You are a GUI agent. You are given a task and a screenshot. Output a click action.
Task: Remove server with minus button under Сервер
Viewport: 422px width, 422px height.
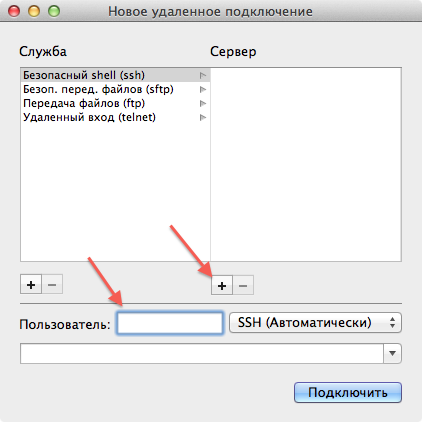coord(243,285)
